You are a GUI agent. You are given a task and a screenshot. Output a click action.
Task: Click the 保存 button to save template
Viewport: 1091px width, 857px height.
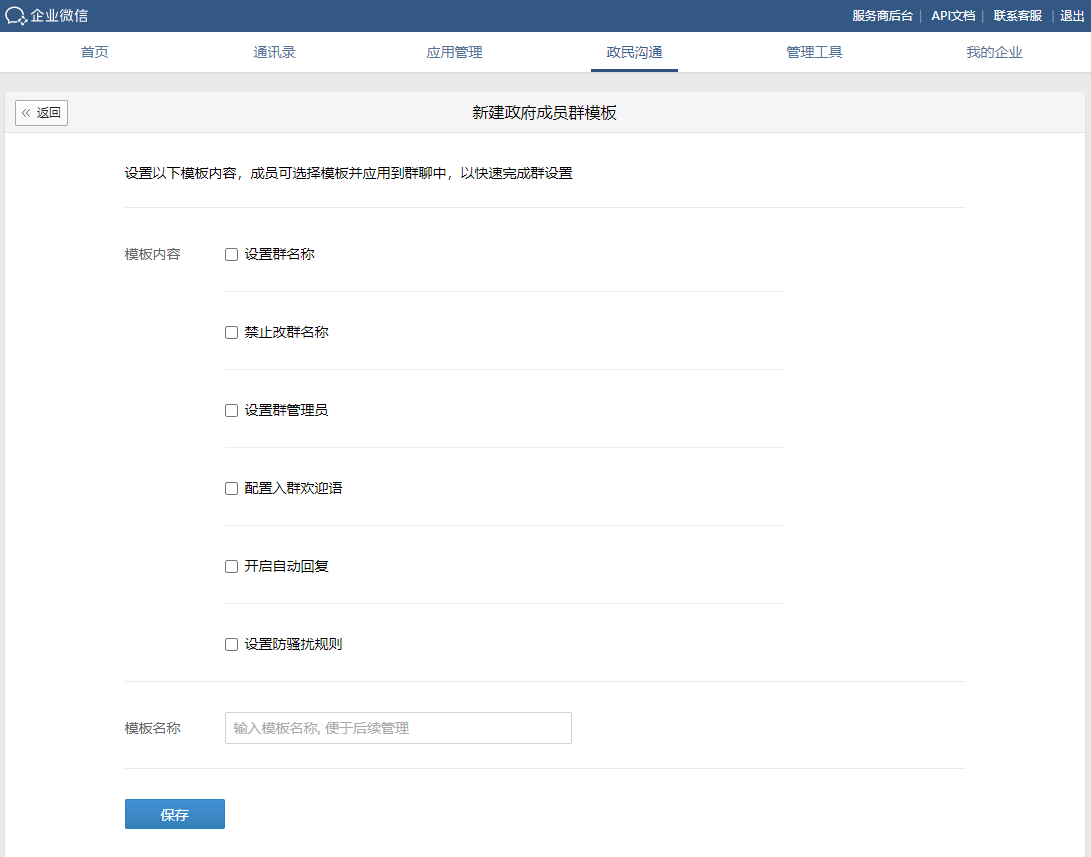(x=174, y=813)
